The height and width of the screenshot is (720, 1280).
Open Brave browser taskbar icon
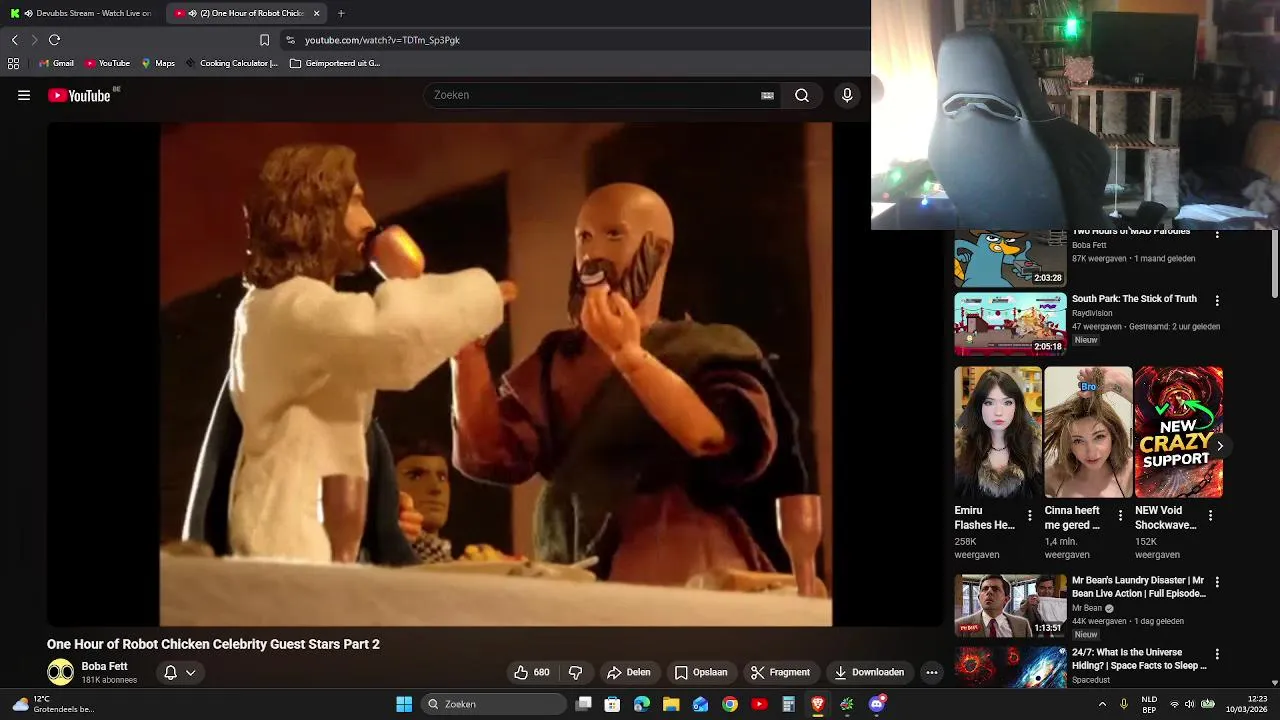coord(818,704)
